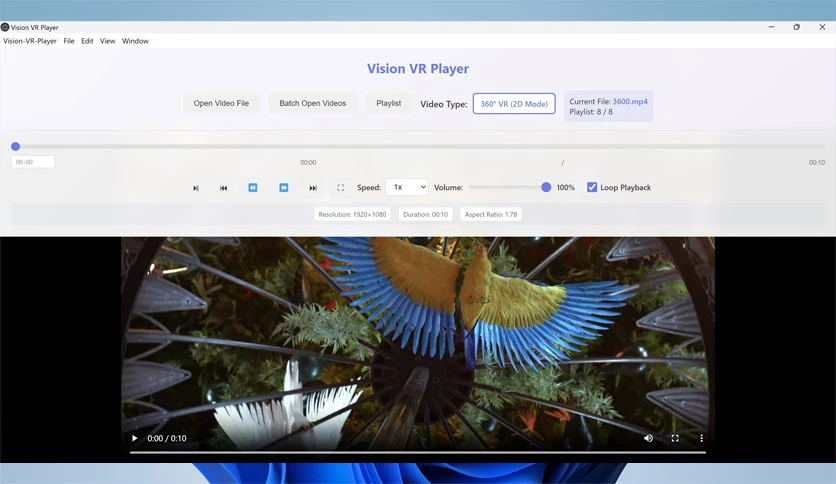
Task: Open the Window menu
Action: pyautogui.click(x=135, y=41)
